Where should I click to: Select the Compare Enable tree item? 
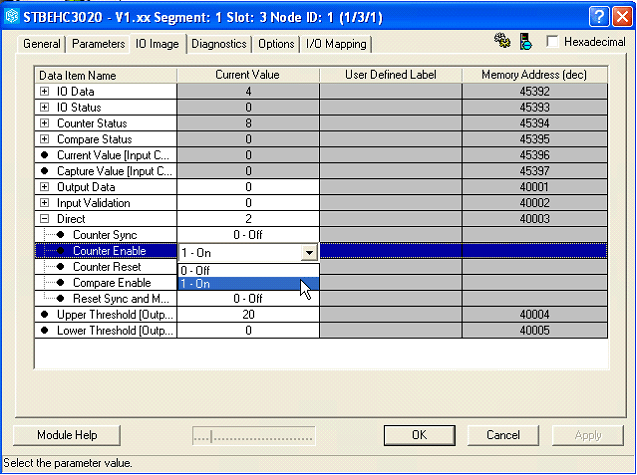[x=112, y=282]
